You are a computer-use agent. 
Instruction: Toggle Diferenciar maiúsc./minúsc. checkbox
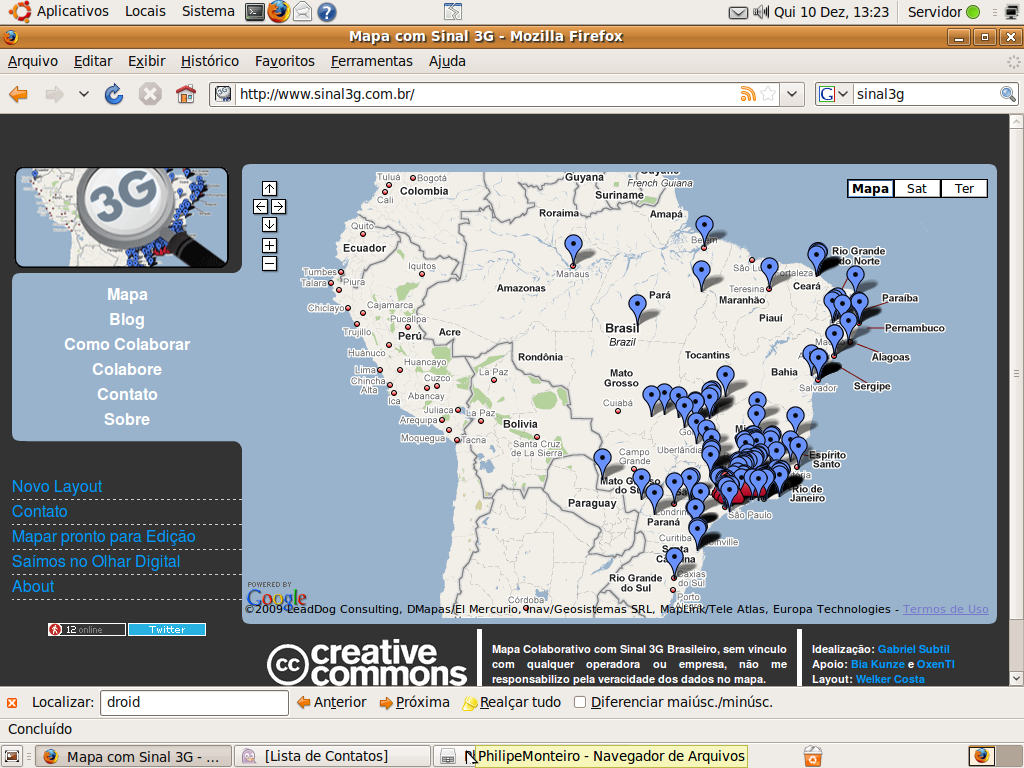coord(579,702)
